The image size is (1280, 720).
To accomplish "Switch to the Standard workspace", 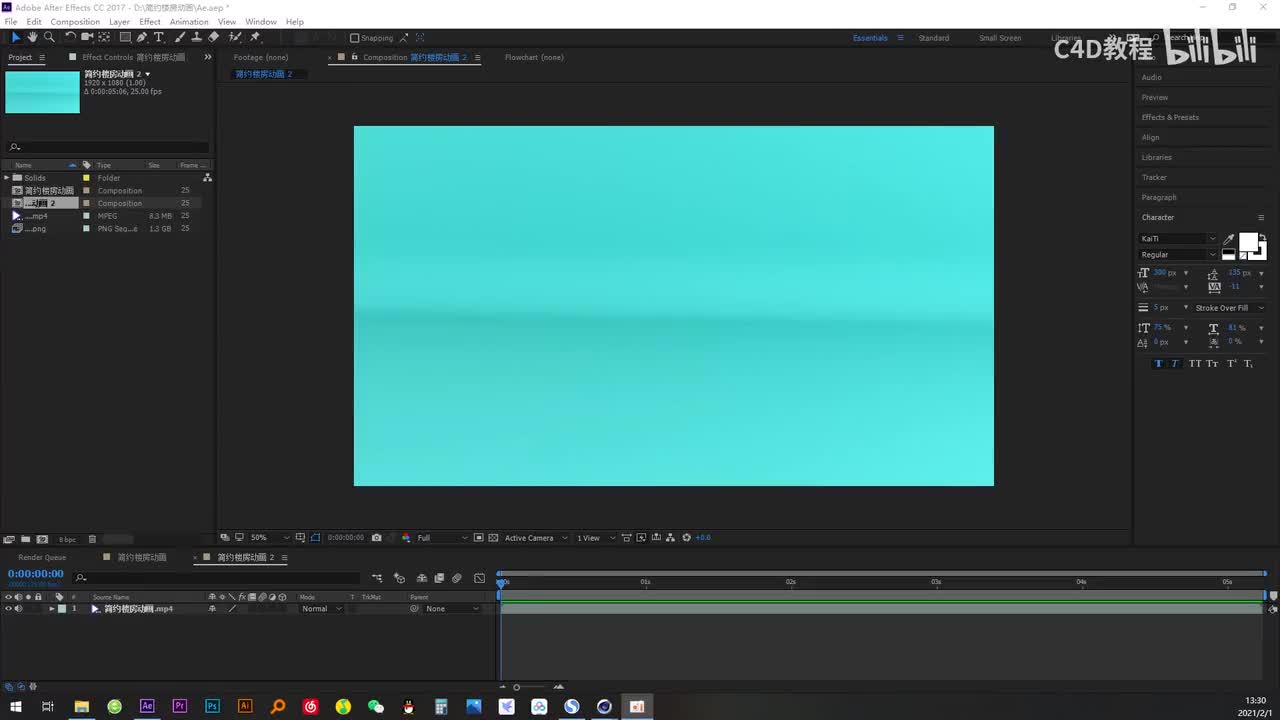I will click(933, 38).
